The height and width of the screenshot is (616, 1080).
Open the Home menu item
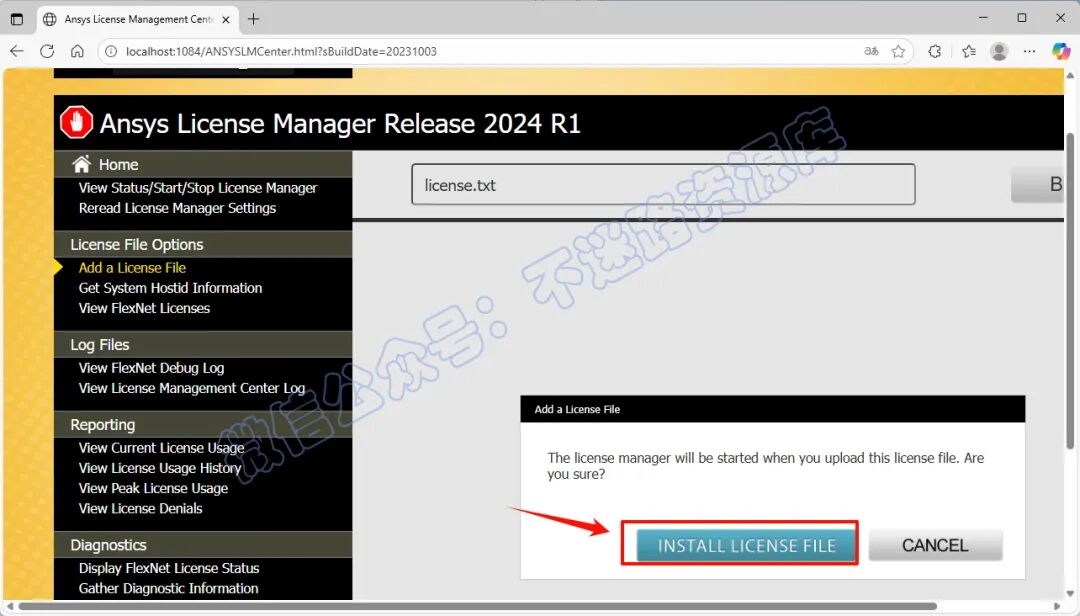click(x=118, y=165)
